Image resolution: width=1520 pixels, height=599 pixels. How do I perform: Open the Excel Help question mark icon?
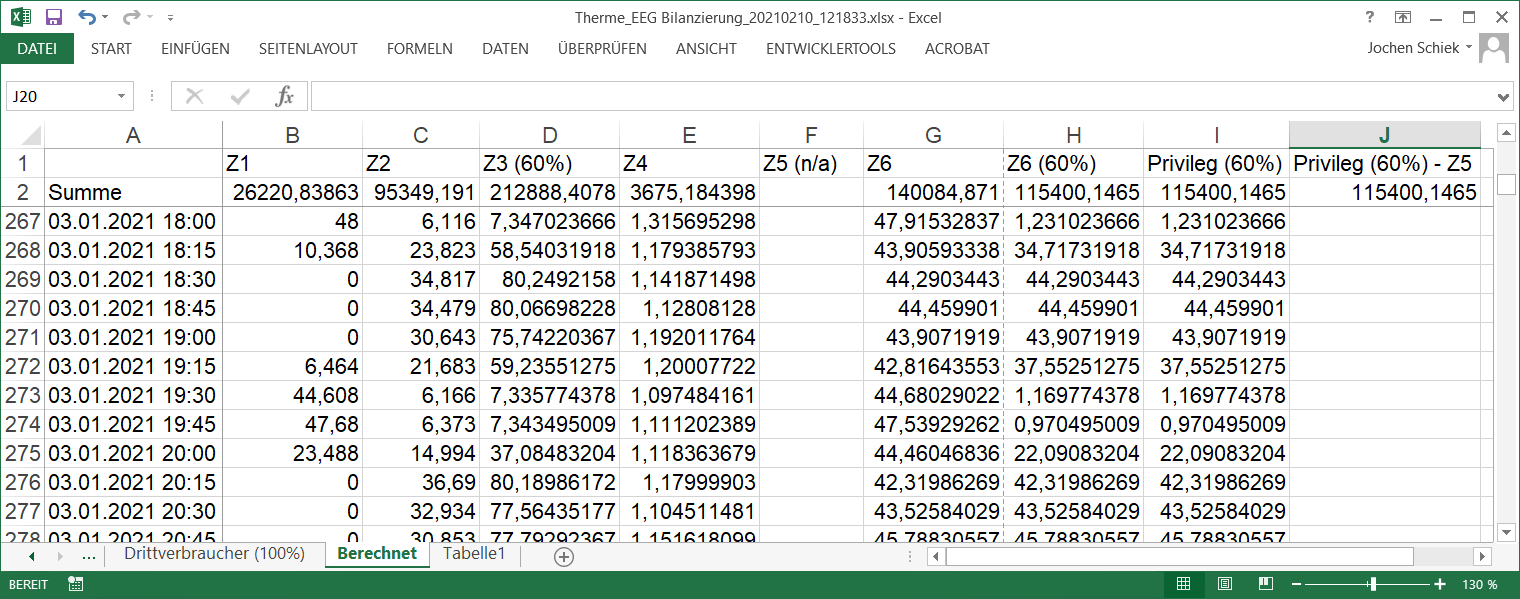point(1369,17)
